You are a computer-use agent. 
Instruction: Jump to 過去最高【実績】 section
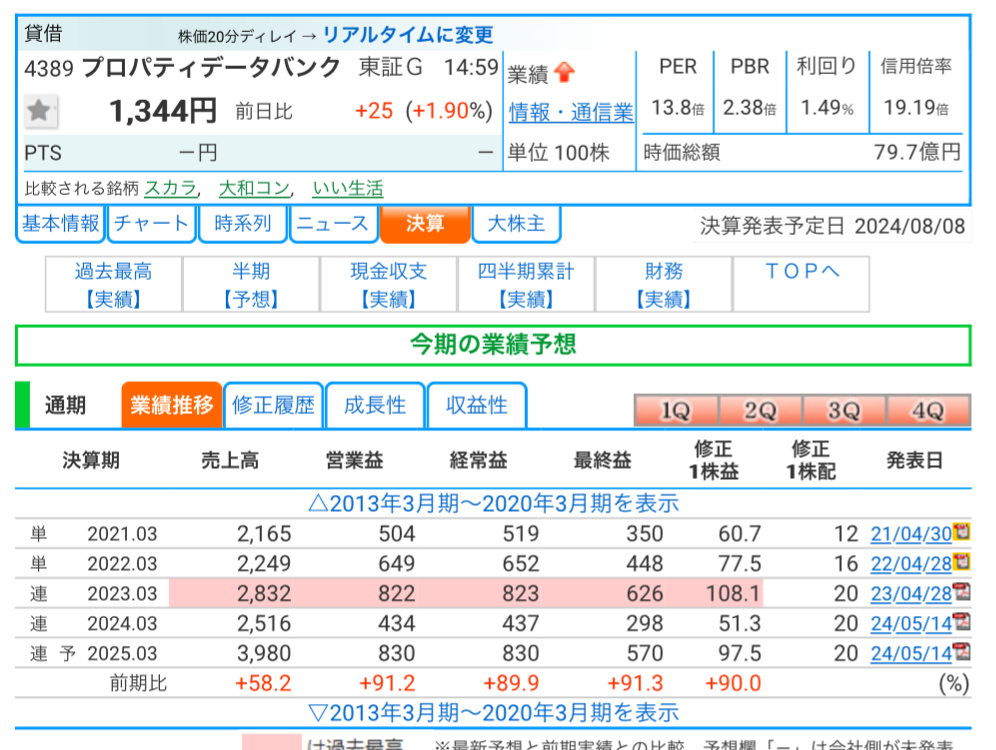click(114, 285)
